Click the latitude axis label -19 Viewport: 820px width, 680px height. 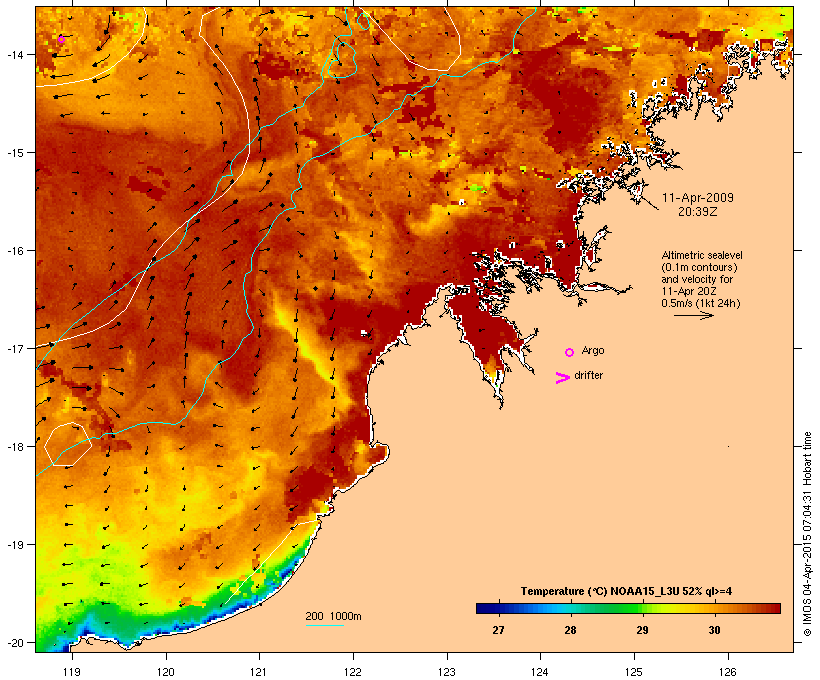(x=14, y=545)
